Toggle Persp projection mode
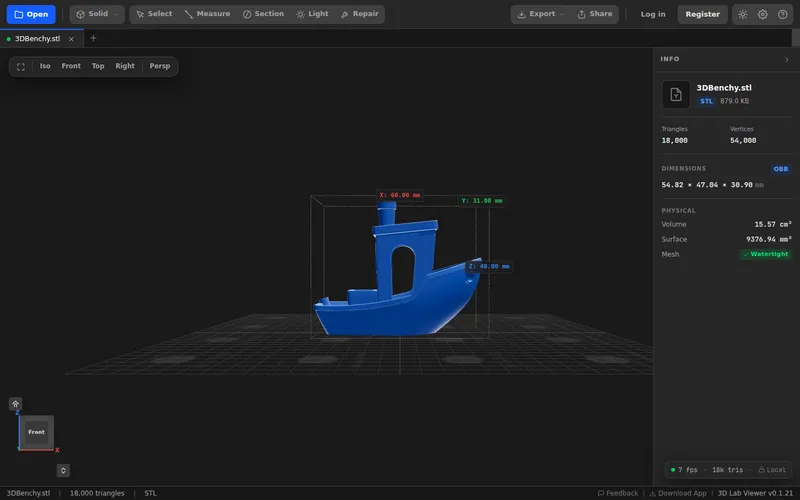This screenshot has height=500, width=800. pos(160,66)
